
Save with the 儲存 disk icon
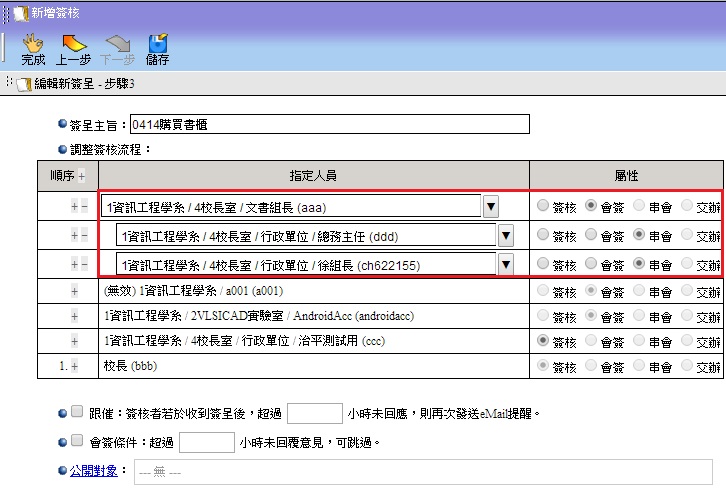[x=158, y=43]
